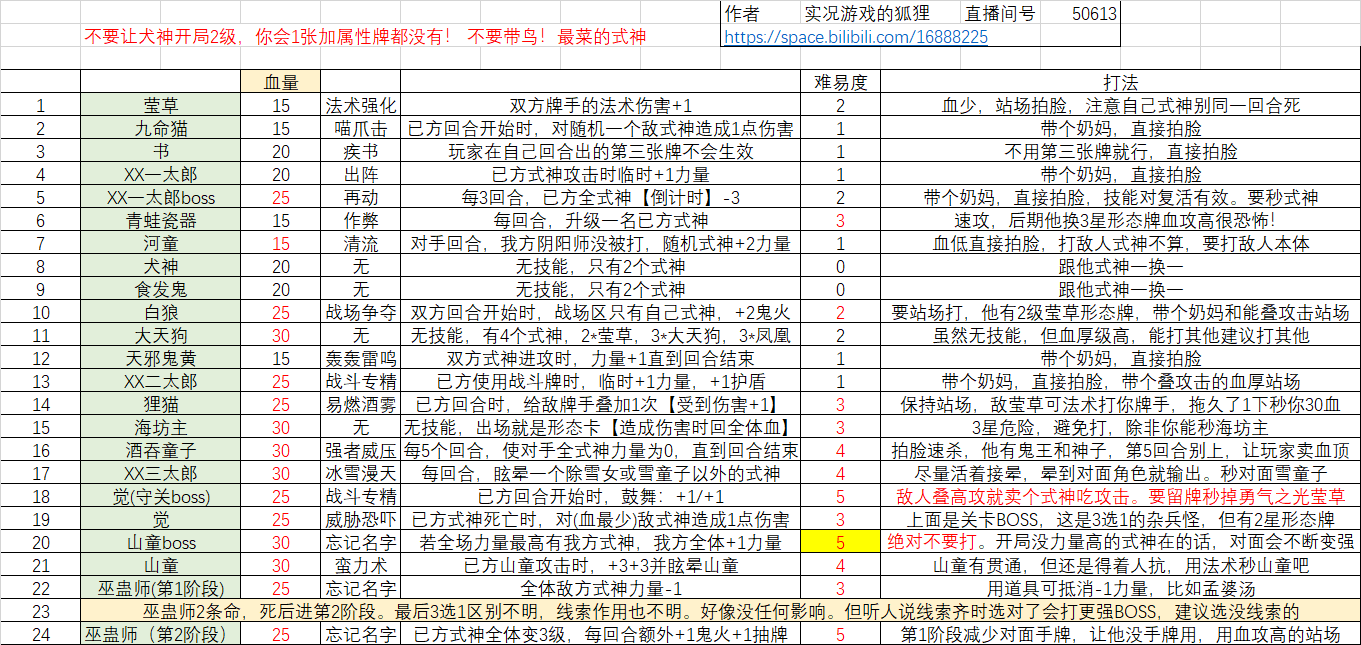Viewport: 1361px width, 645px height.
Task: Select the "酒吞童子" name cell
Action: click(x=161, y=450)
